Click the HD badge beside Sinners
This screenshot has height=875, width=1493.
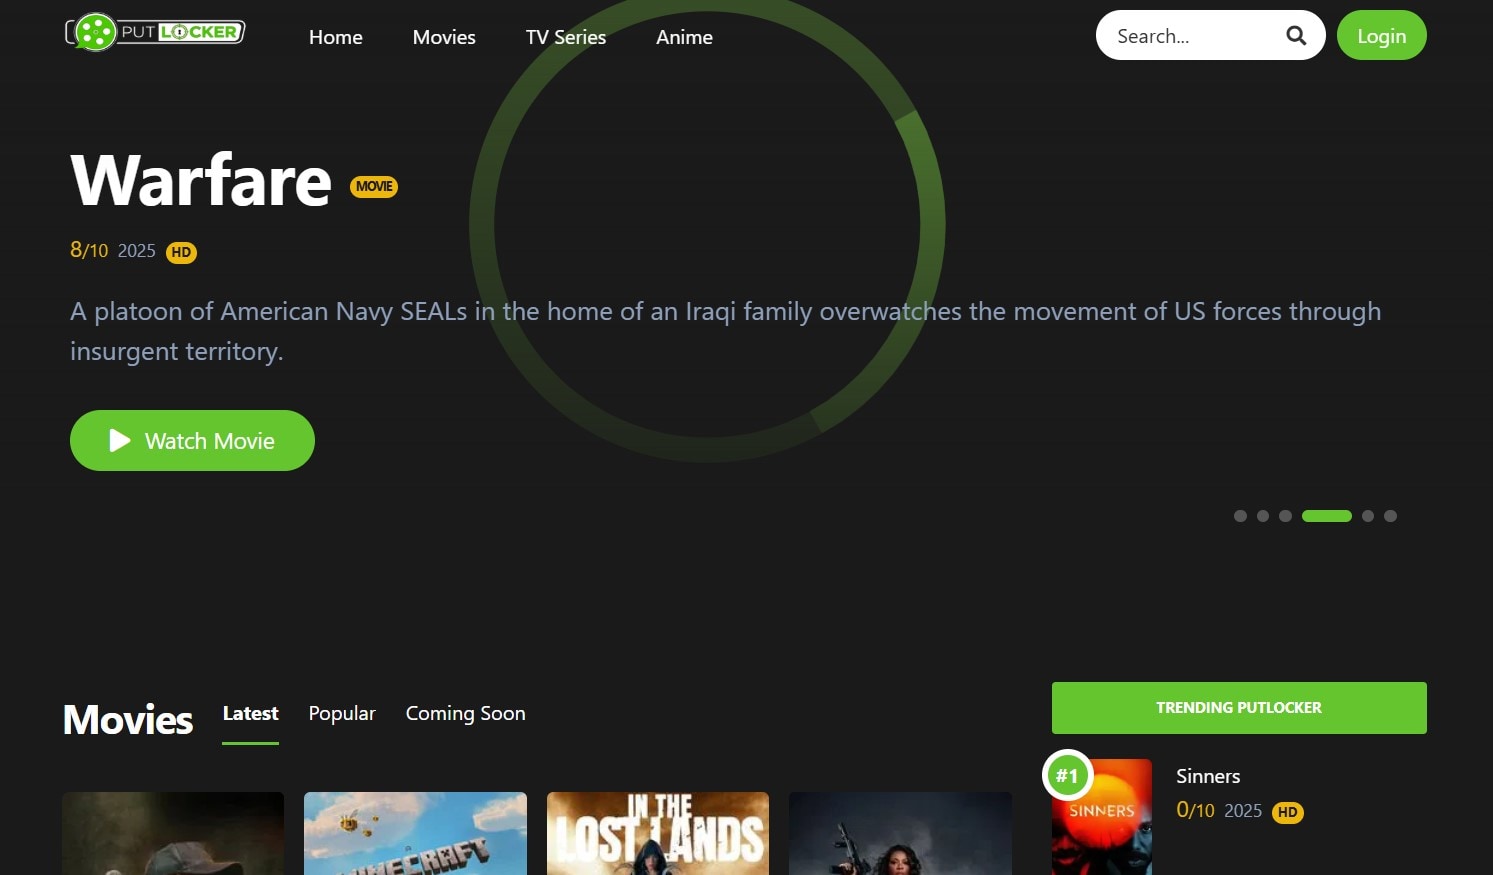[x=1288, y=812]
